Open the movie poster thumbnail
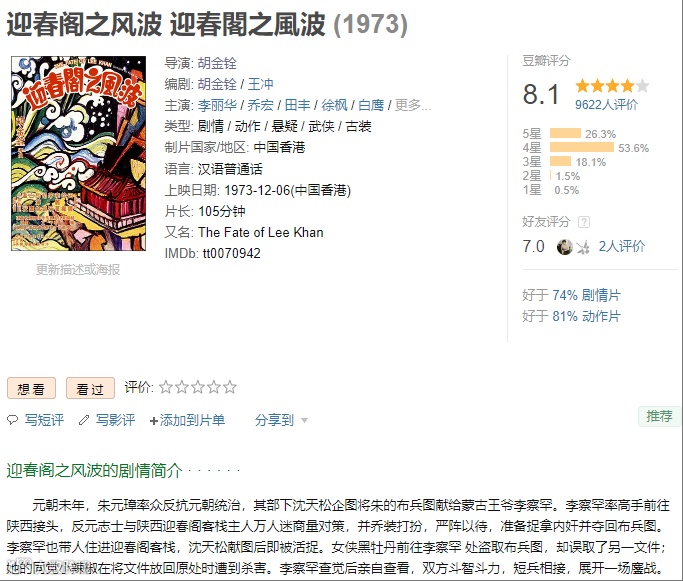 click(x=78, y=153)
